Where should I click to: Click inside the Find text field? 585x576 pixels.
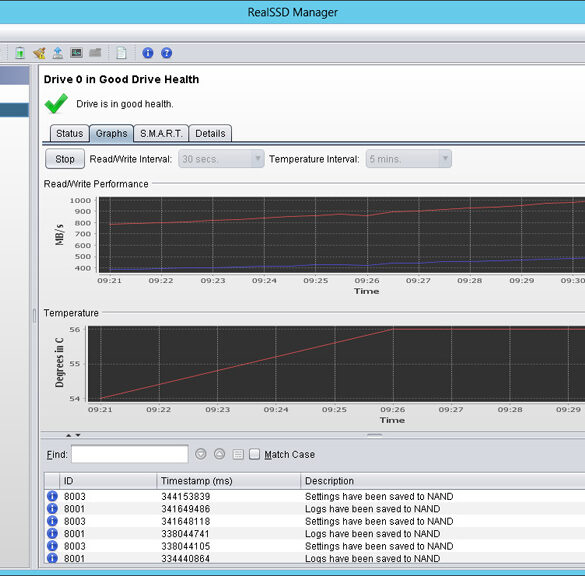[129, 454]
